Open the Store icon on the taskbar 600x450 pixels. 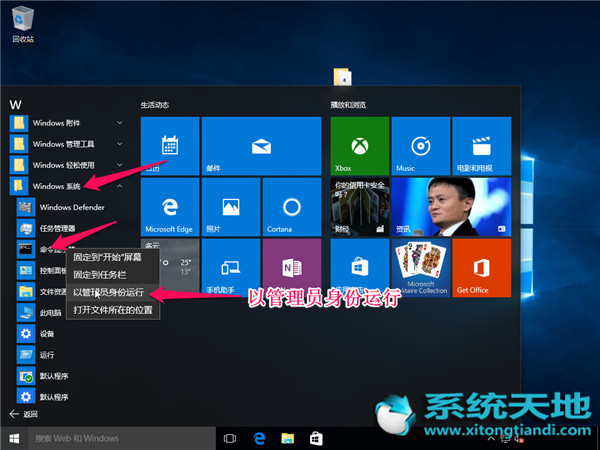pyautogui.click(x=314, y=438)
